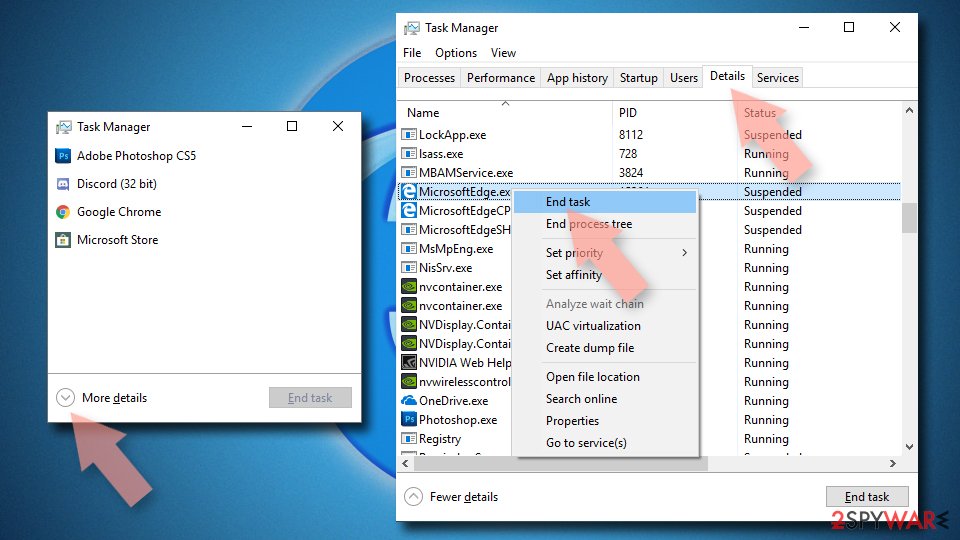Choose UAC virtualization entry
The height and width of the screenshot is (540, 960).
pos(605,326)
